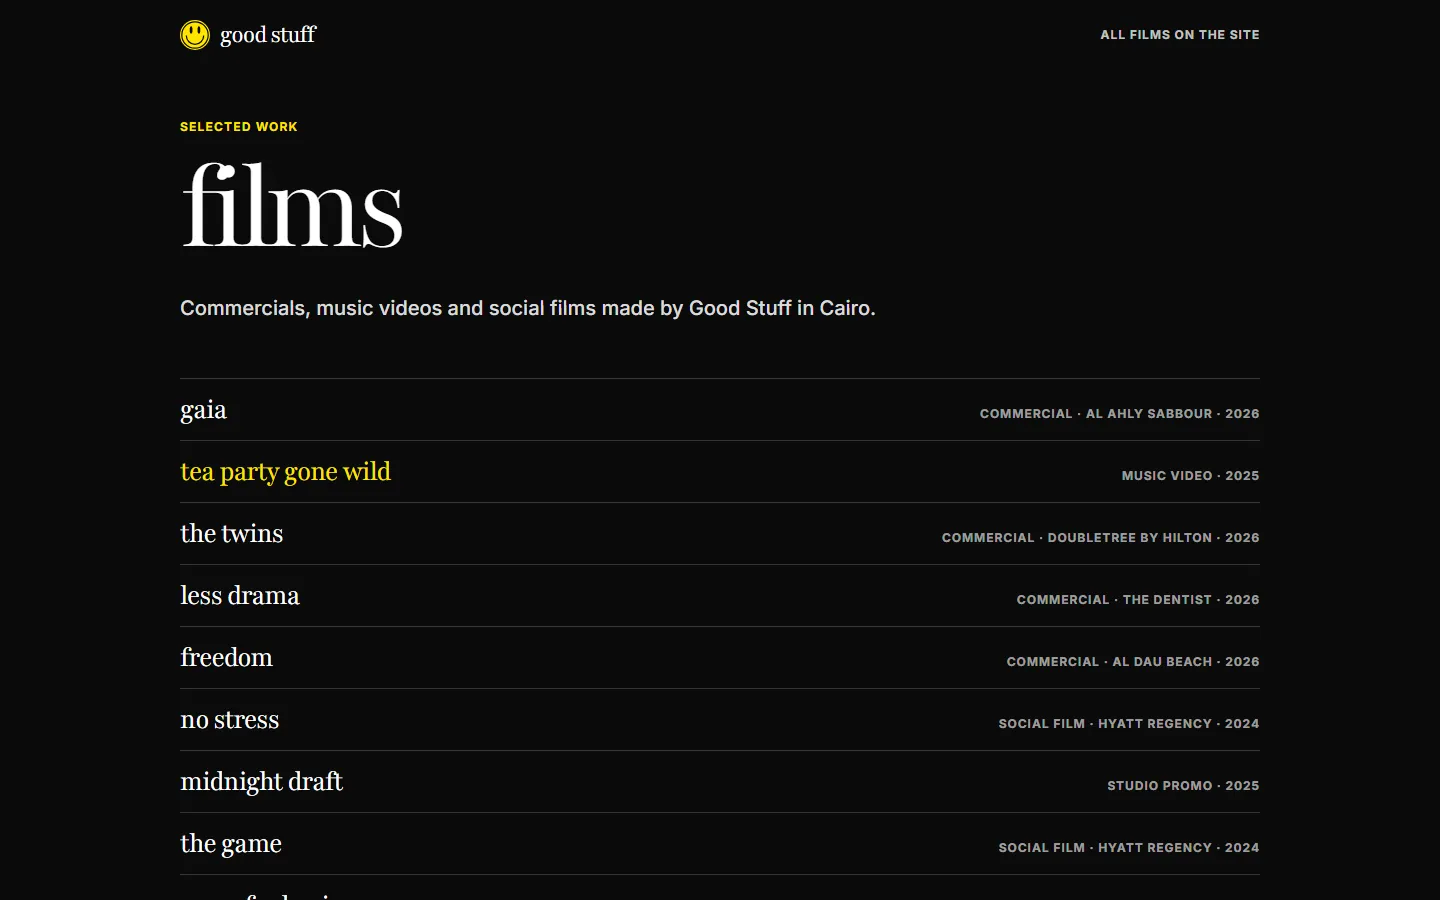This screenshot has height=900, width=1440.
Task: Open 'All films on the site'
Action: click(x=1180, y=35)
